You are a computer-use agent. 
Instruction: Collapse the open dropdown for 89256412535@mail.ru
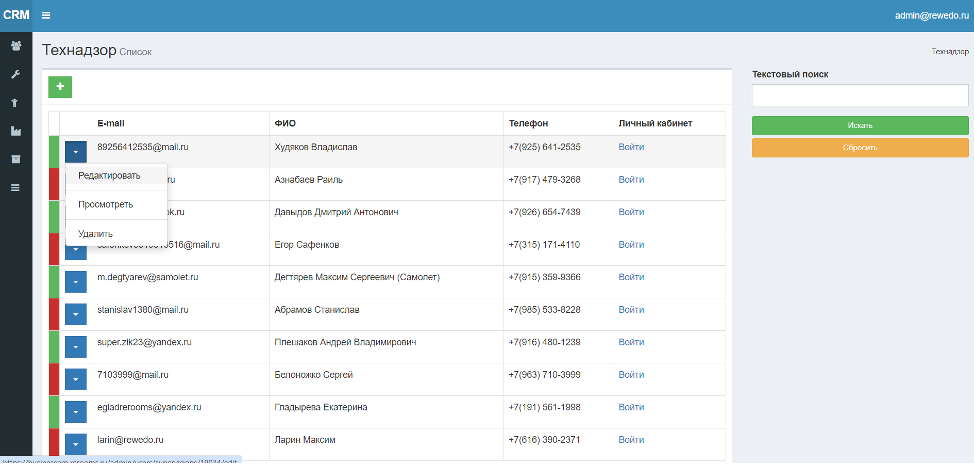pos(76,152)
